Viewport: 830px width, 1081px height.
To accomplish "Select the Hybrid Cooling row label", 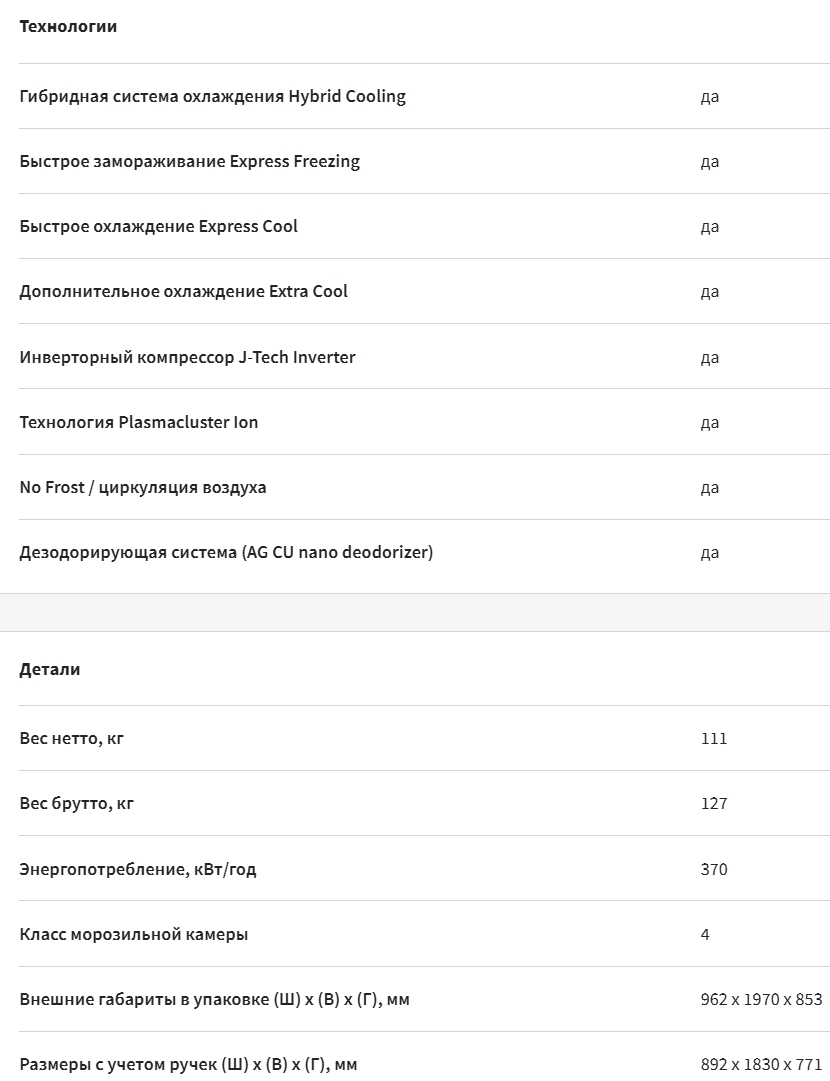I will [212, 96].
